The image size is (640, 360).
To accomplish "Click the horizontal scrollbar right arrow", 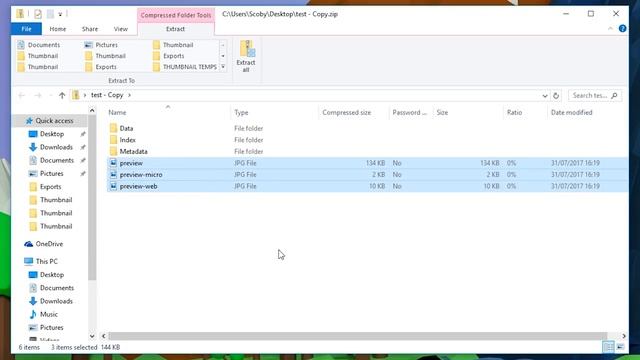I will (624, 336).
